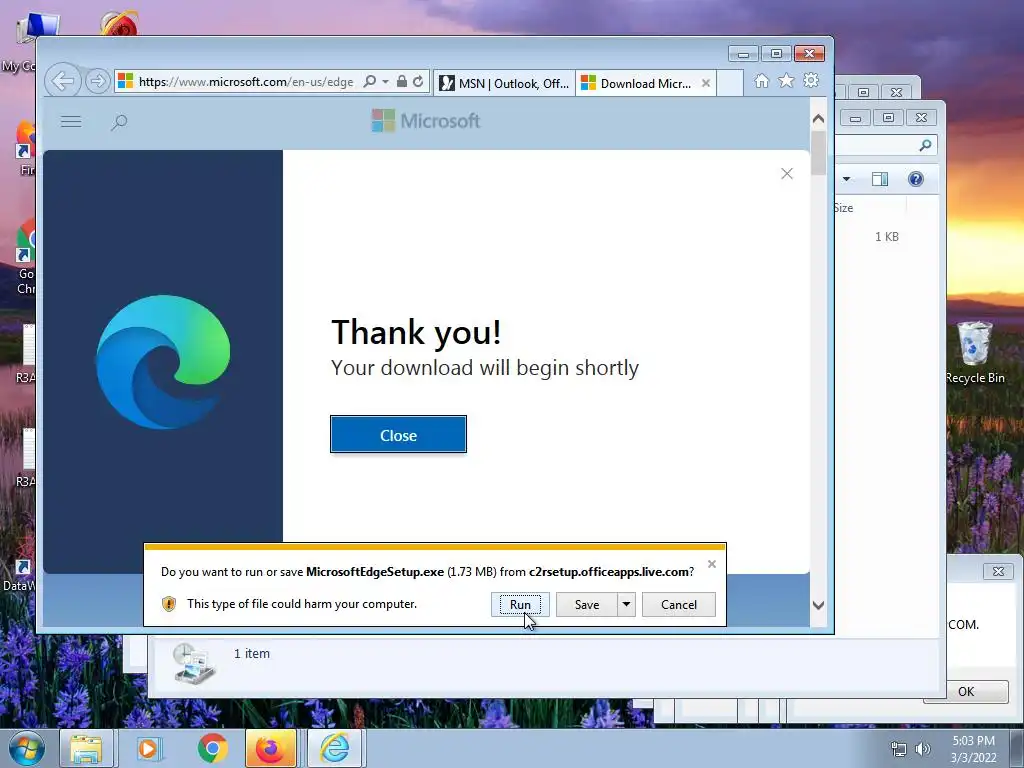
Task: Cancel the download prompt
Action: (x=679, y=605)
